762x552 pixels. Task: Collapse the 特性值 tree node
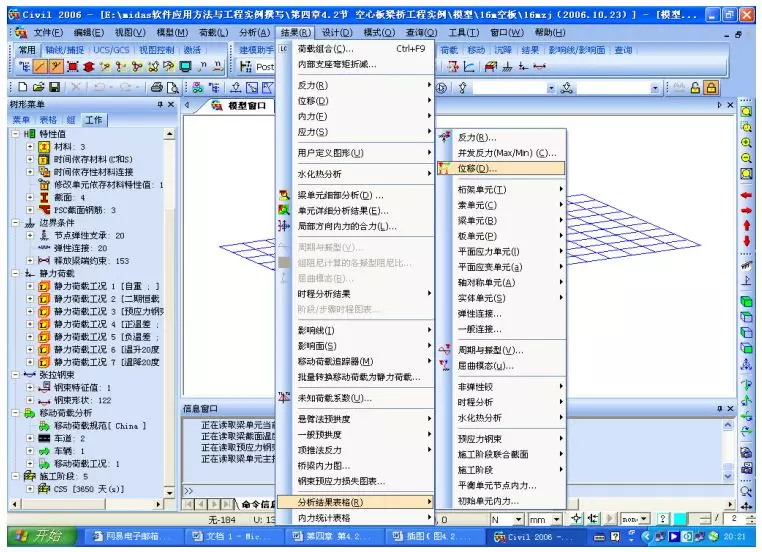(x=16, y=134)
